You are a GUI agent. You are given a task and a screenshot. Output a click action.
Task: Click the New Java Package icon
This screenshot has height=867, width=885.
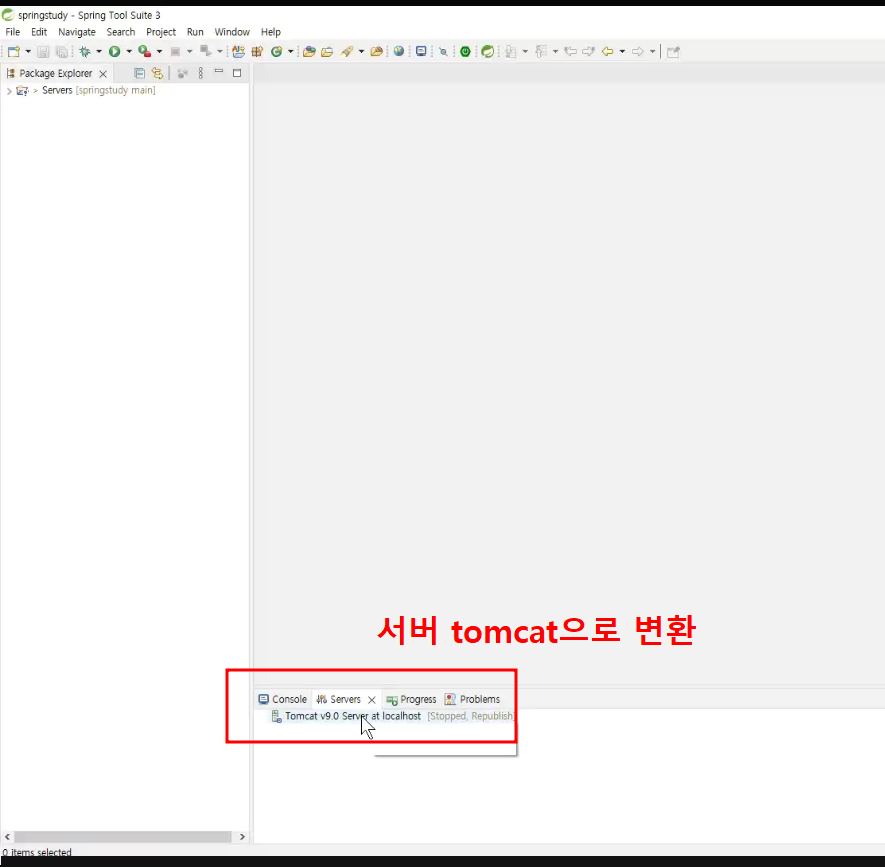(x=257, y=52)
